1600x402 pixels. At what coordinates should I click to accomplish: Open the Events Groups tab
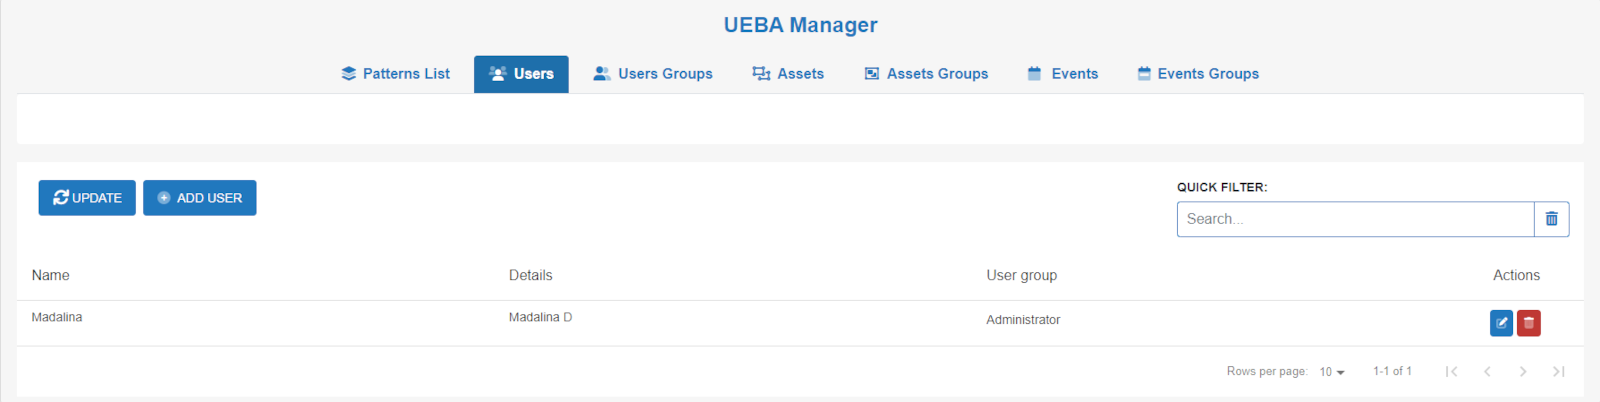pos(1198,74)
